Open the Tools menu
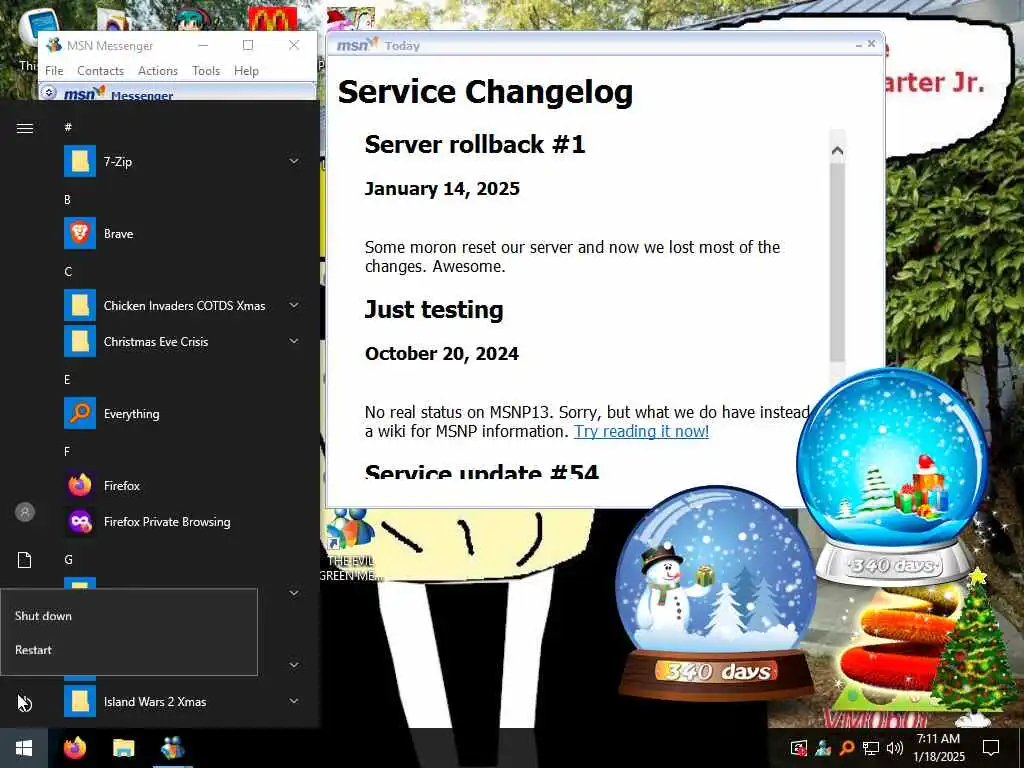1024x768 pixels. [206, 71]
